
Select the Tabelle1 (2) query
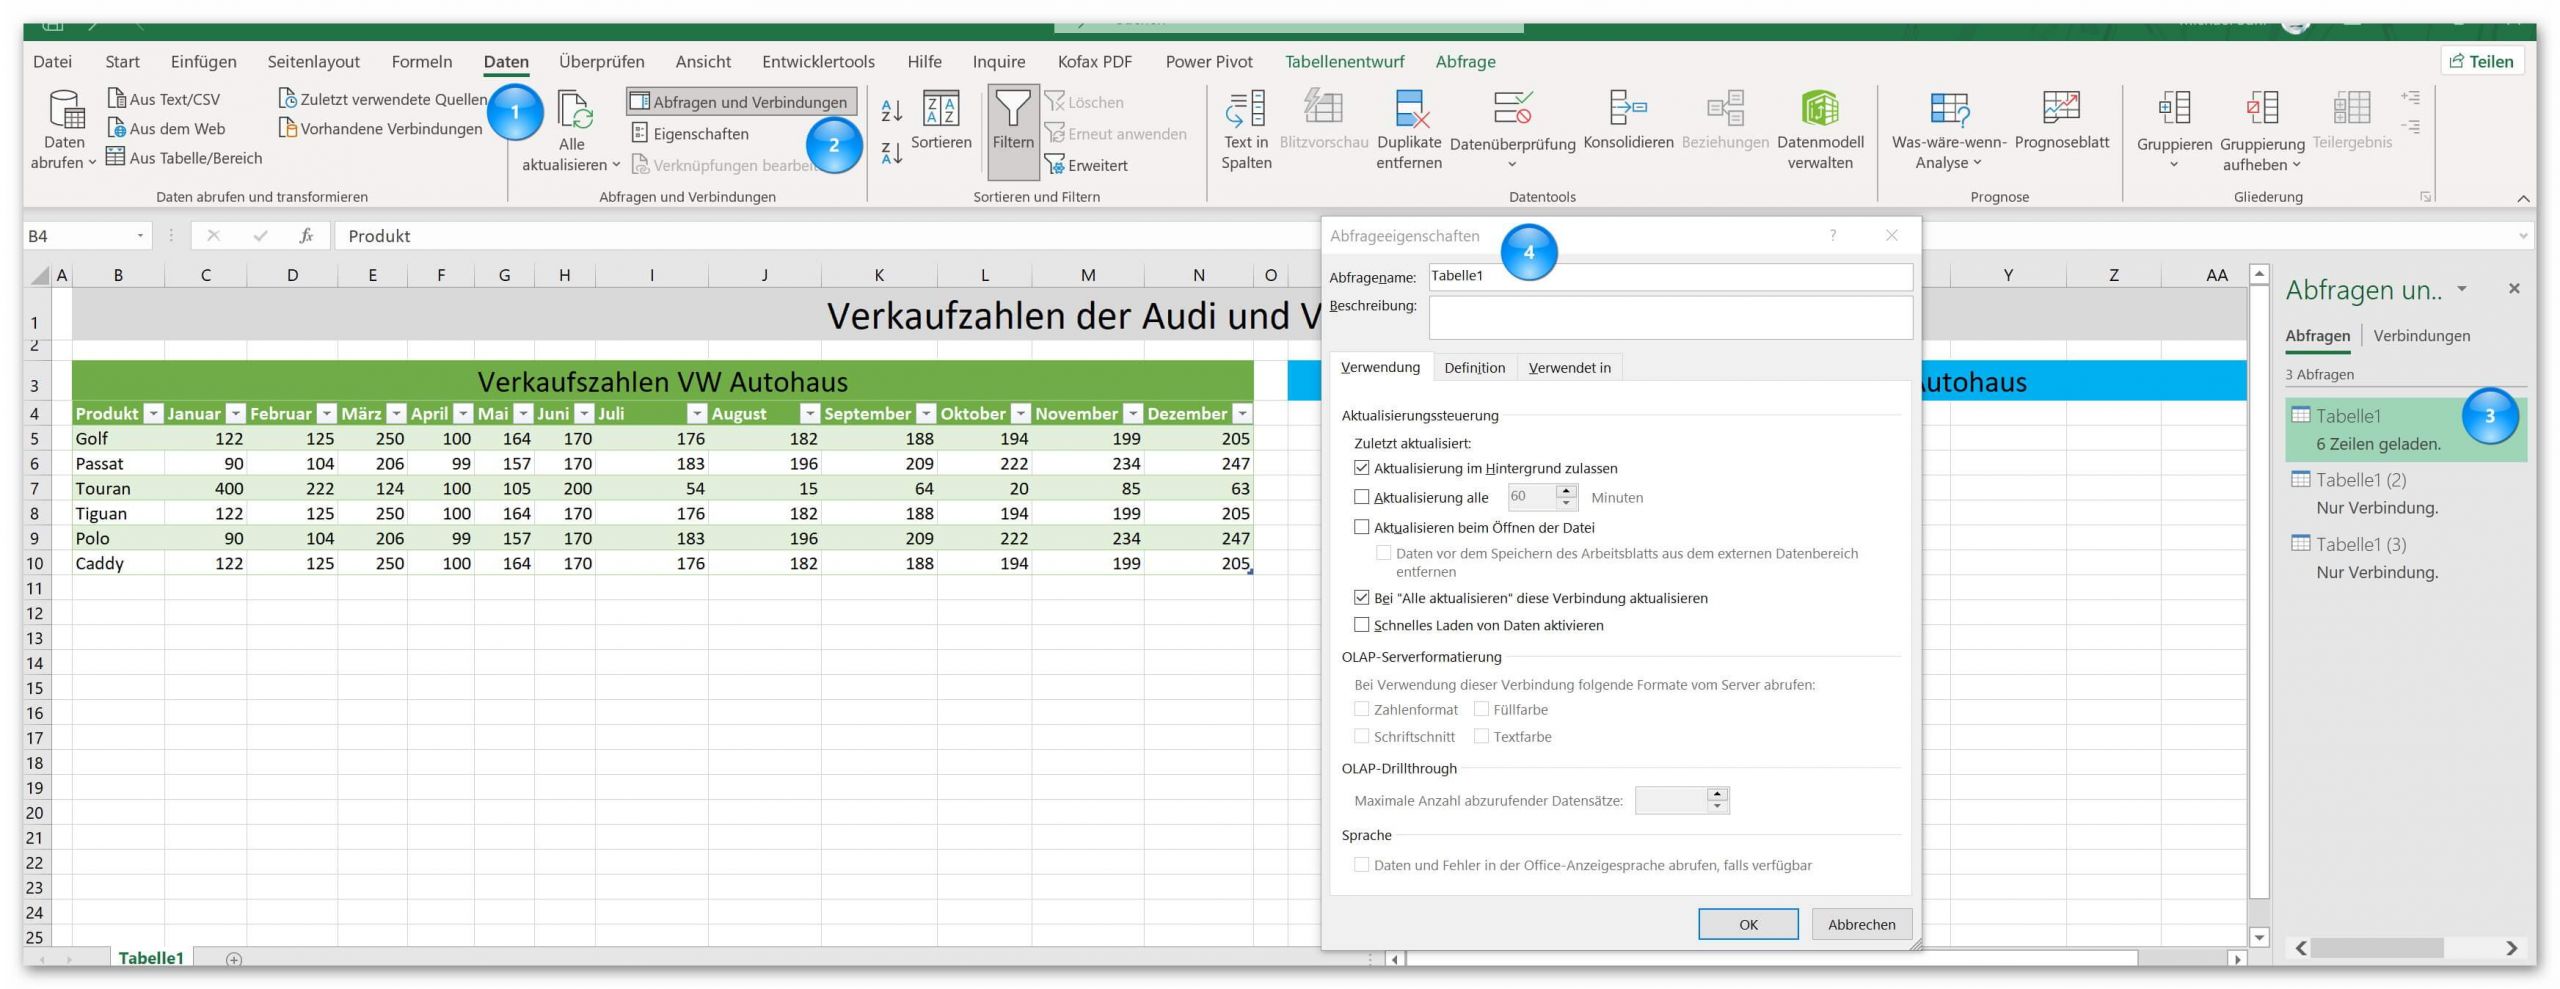[x=2404, y=493]
